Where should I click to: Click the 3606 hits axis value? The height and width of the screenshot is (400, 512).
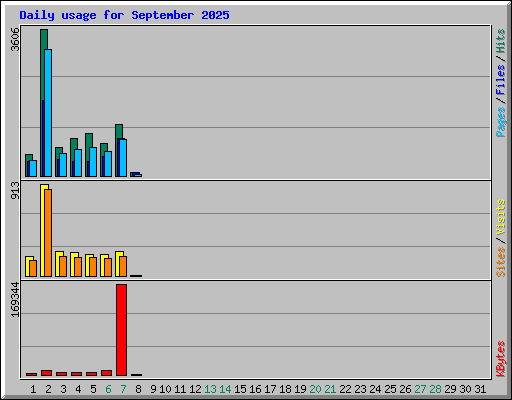tap(15, 39)
